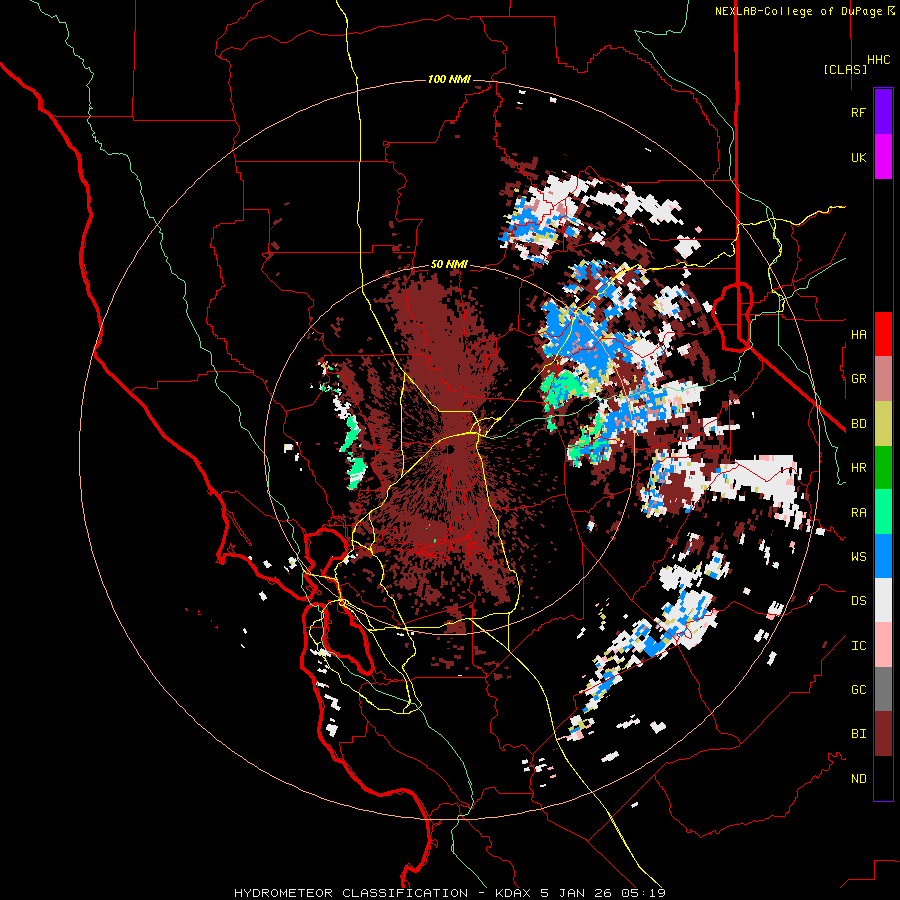
Task: Click the [CLAS] units label
Action: (845, 69)
